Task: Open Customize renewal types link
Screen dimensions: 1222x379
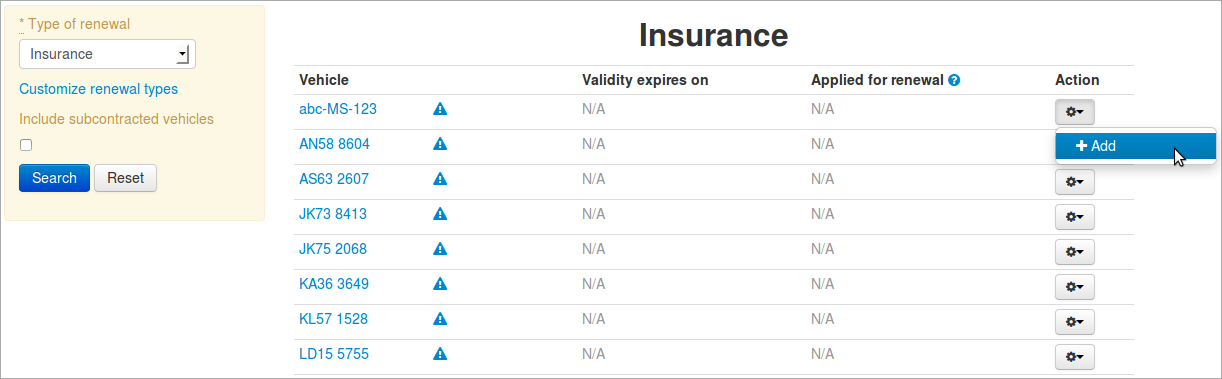Action: [x=98, y=89]
